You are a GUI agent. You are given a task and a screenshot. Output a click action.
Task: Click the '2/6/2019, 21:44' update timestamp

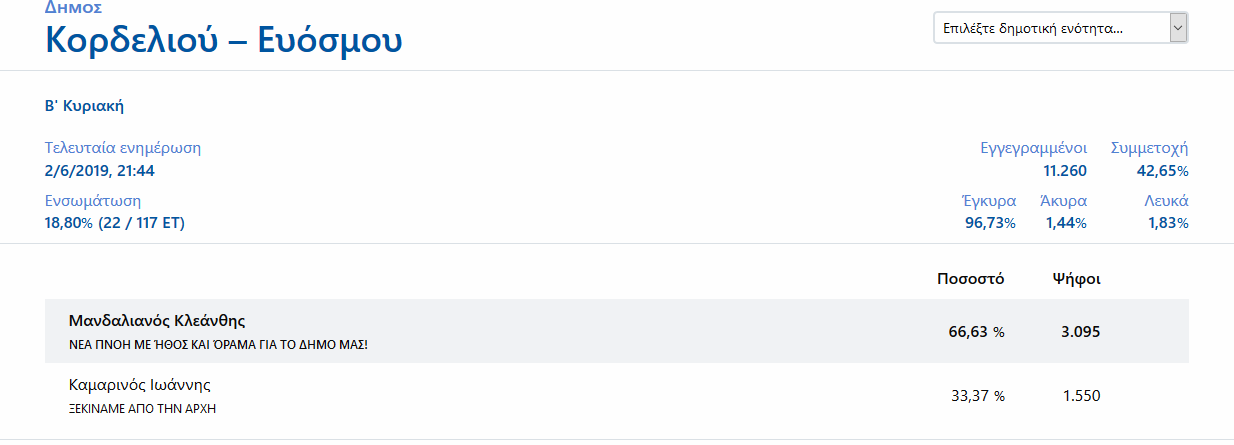[x=100, y=171]
